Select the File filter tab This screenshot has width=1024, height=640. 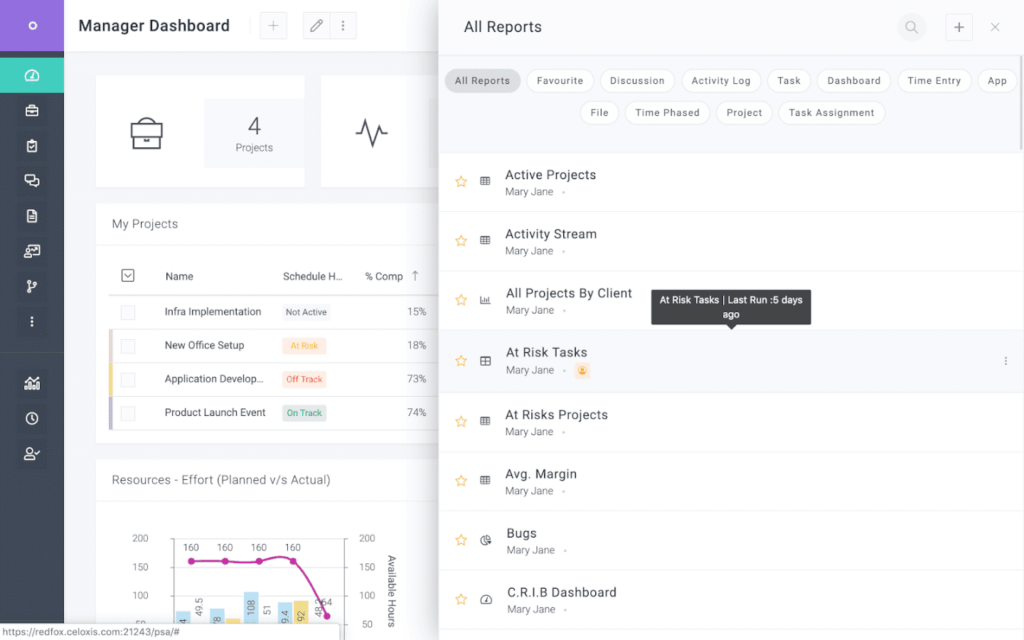tap(599, 112)
